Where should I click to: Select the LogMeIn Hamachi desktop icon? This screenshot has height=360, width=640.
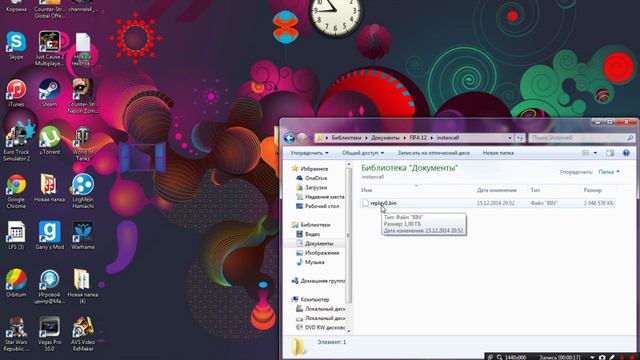[83, 191]
